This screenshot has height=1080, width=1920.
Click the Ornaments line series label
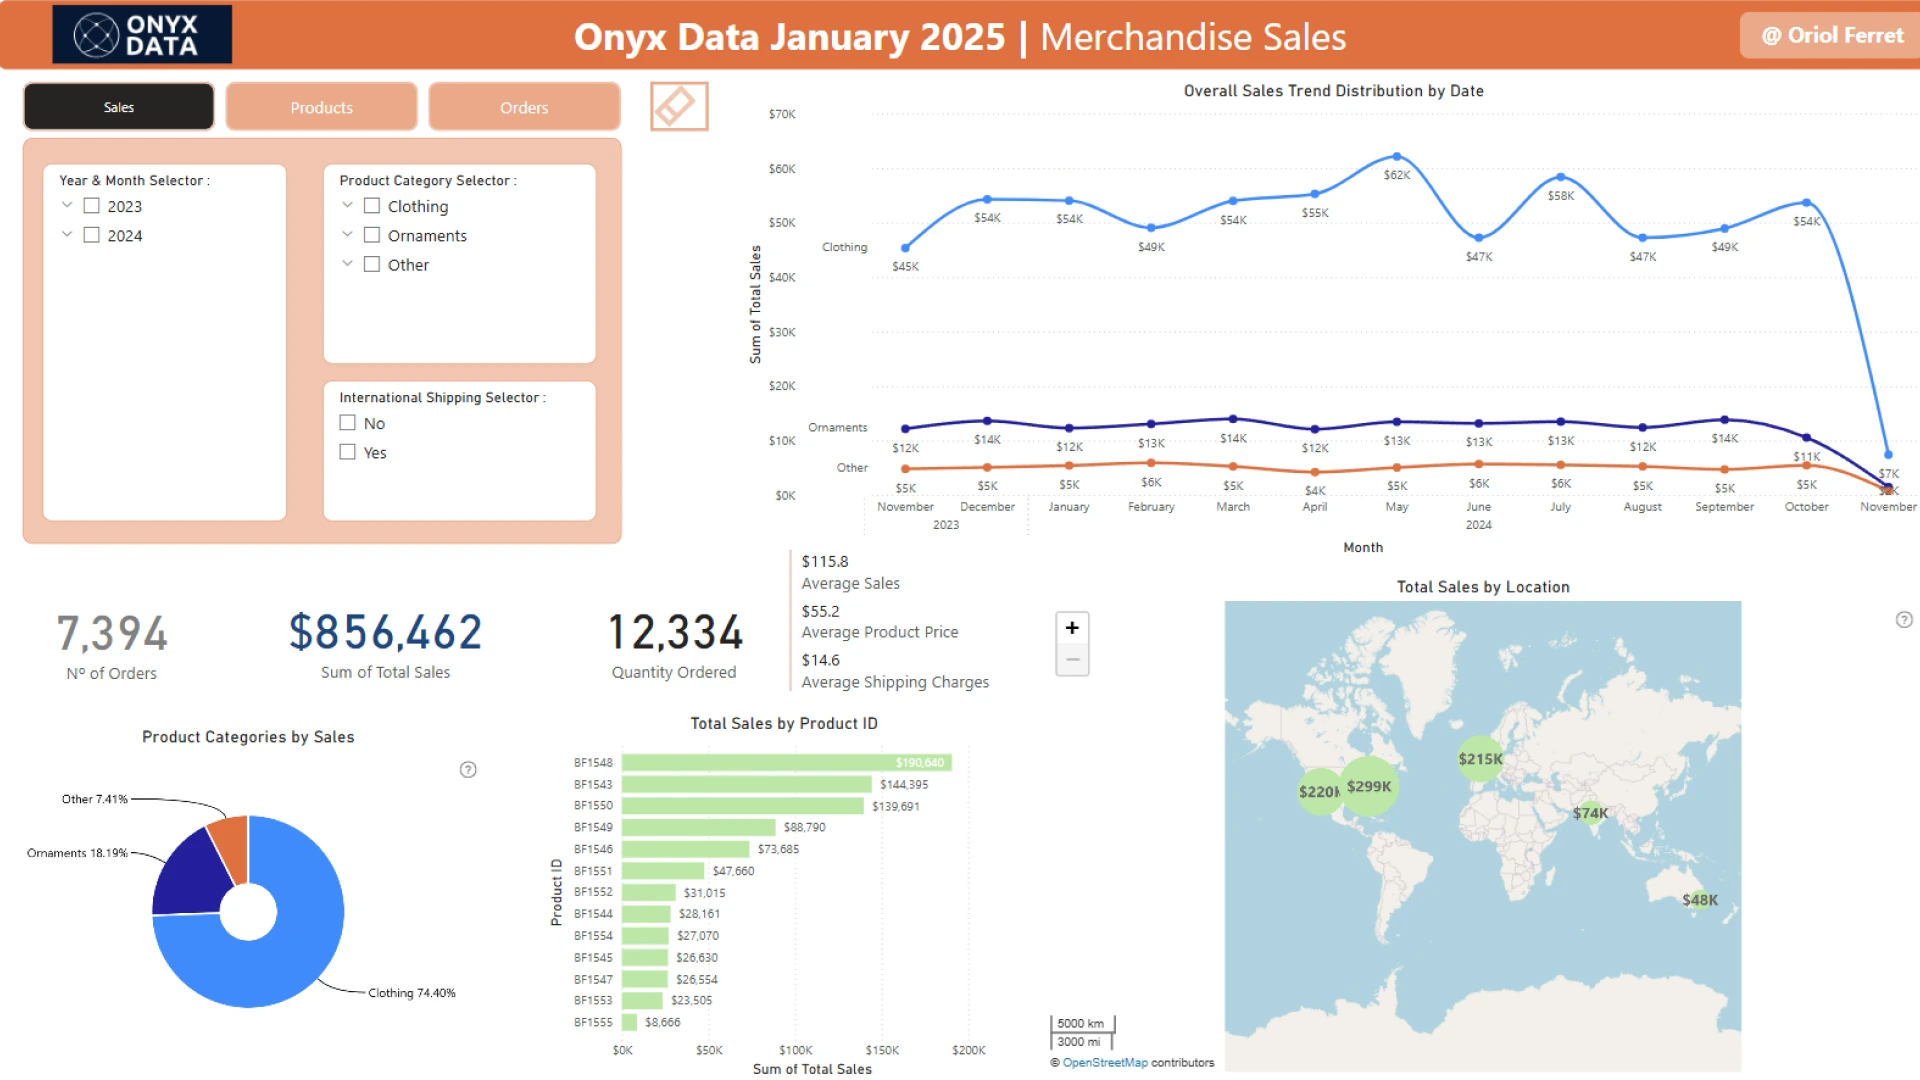coord(838,428)
